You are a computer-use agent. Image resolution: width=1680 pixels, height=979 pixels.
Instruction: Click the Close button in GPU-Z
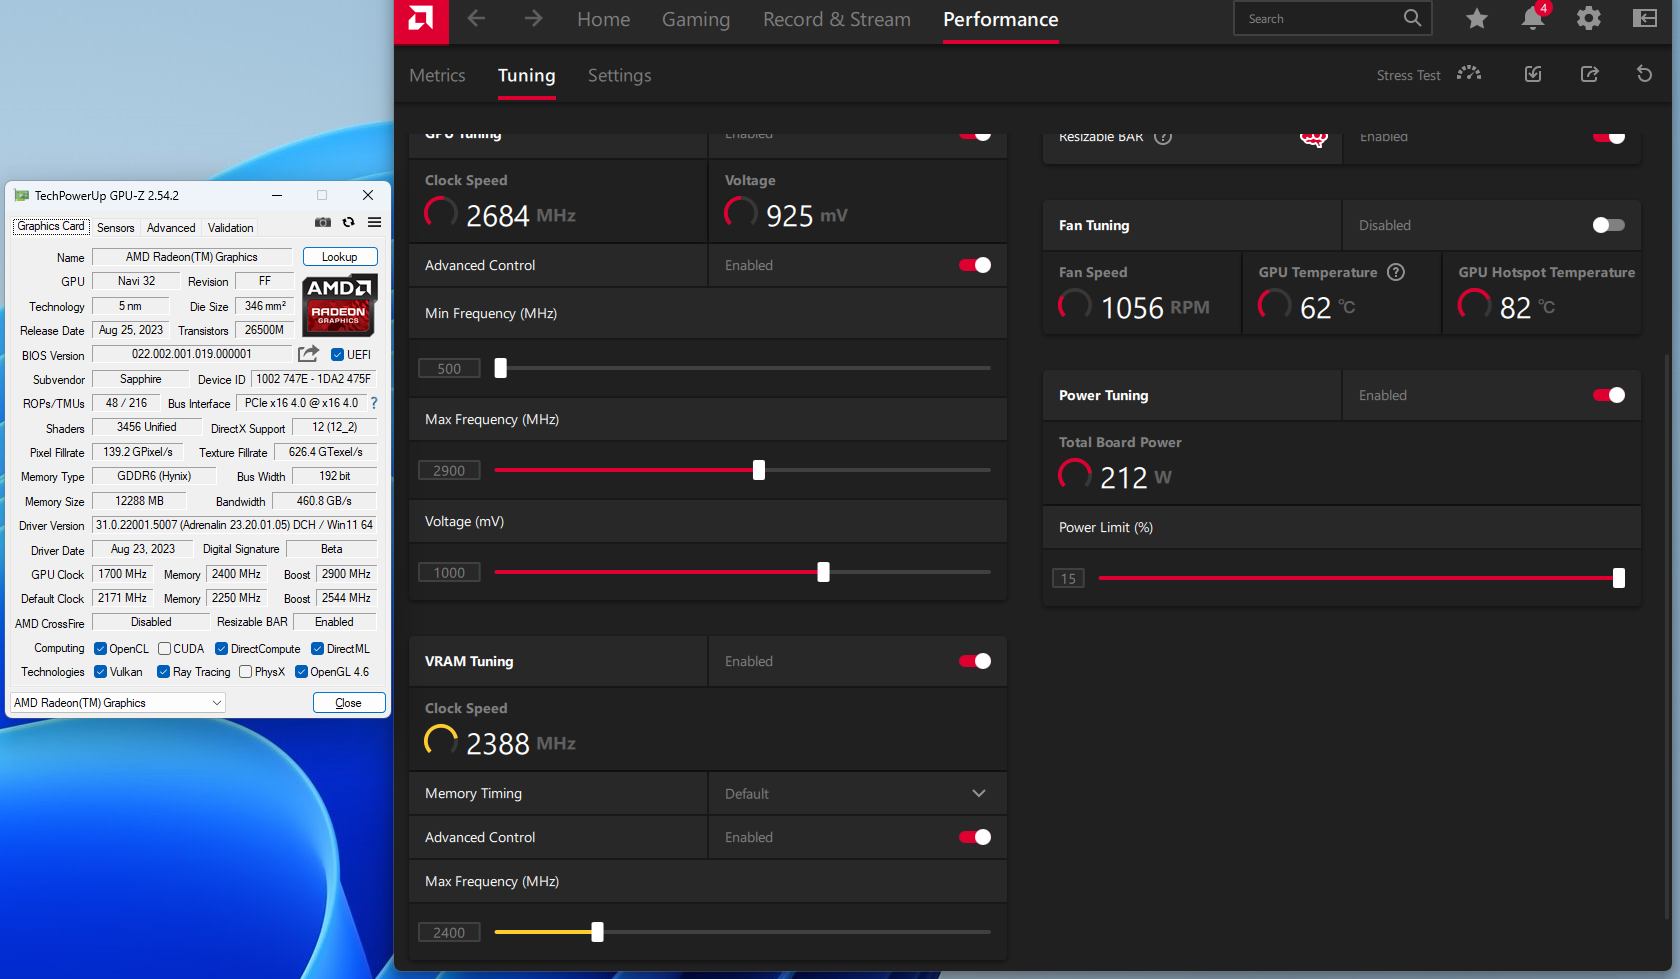pos(349,703)
